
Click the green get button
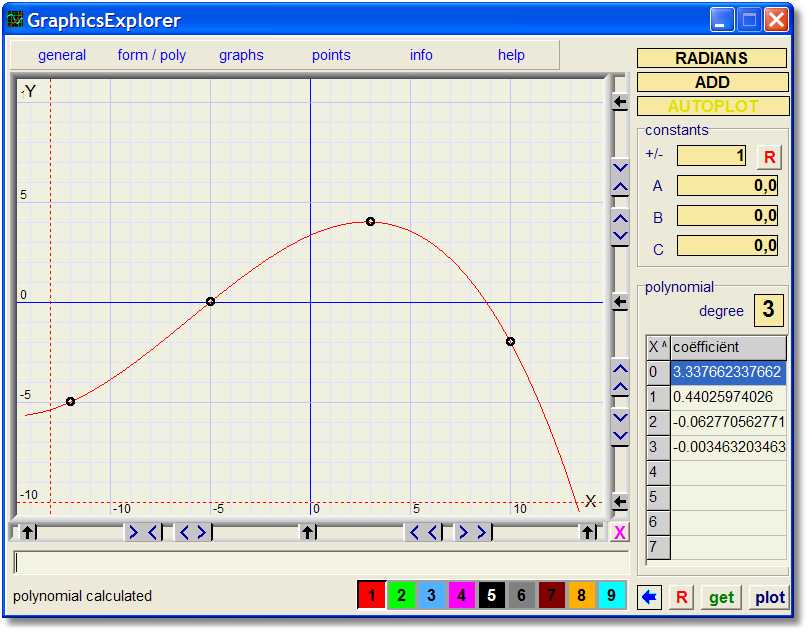pyautogui.click(x=721, y=597)
